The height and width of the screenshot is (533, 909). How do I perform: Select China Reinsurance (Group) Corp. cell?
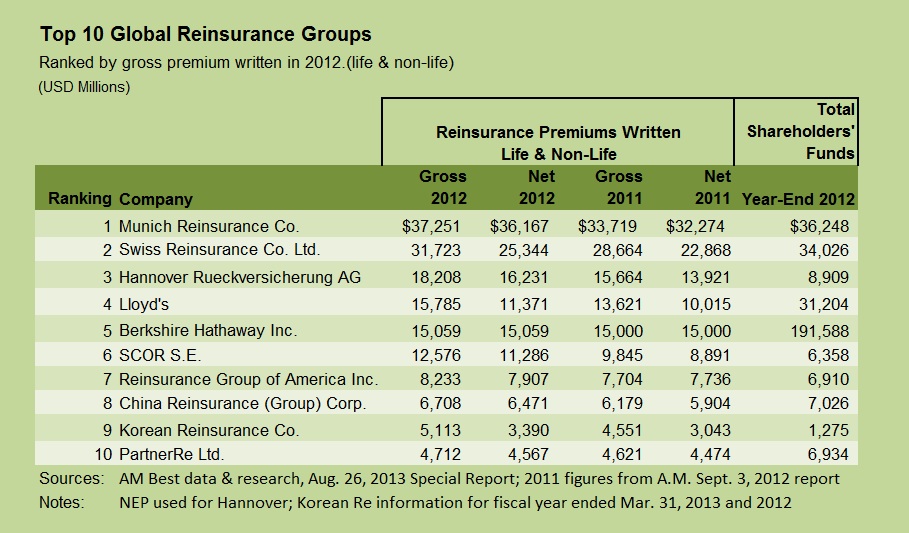(243, 404)
